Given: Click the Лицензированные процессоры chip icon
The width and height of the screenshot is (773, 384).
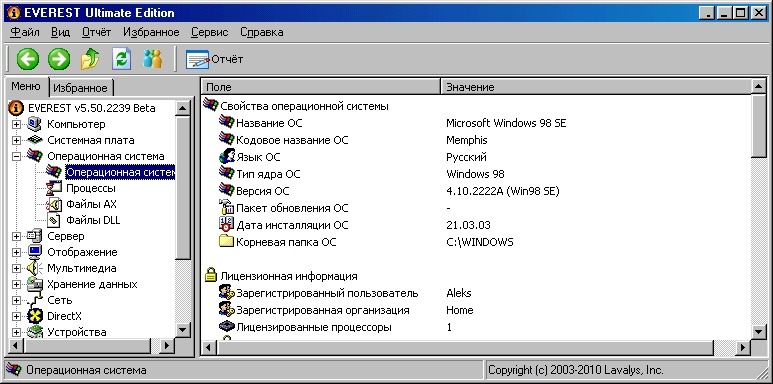Looking at the screenshot, I should coord(226,326).
